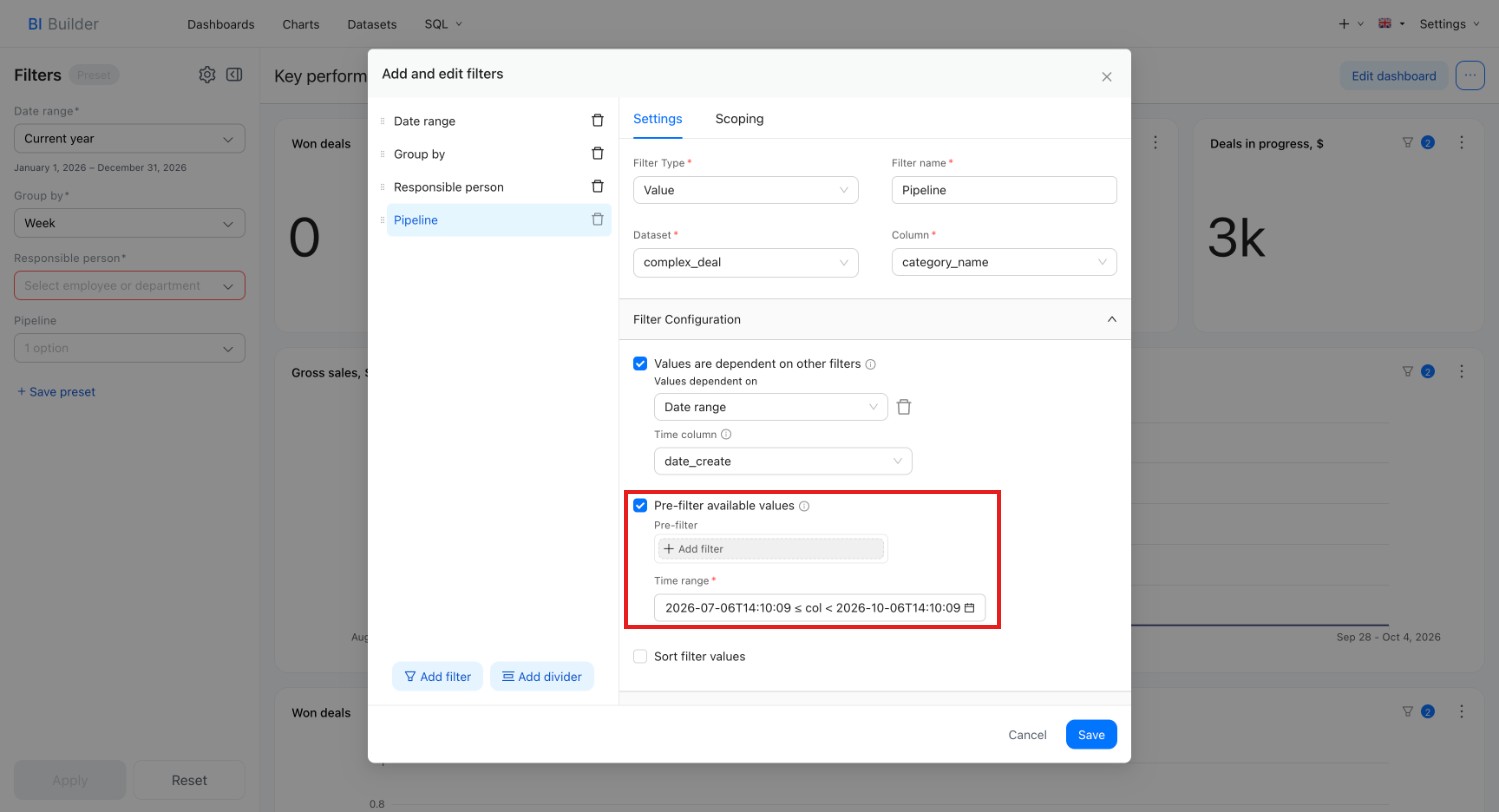
Task: Click Save preset link
Action: coord(56,392)
